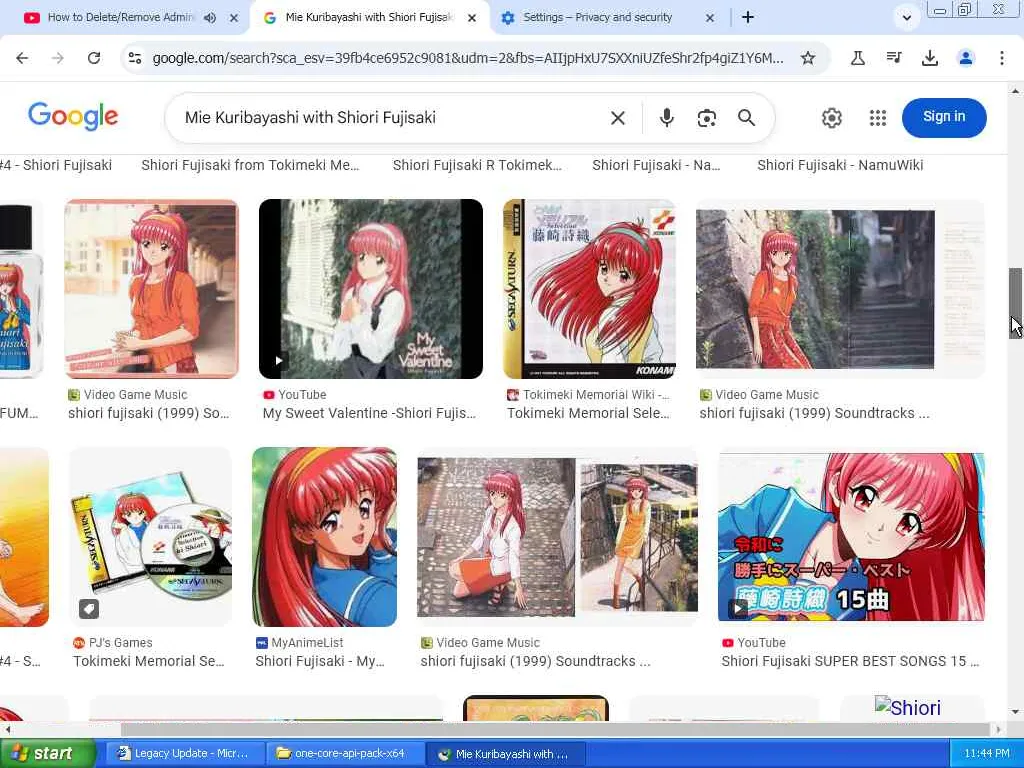The height and width of the screenshot is (768, 1024).
Task: Open Tokimeki Memorial Sele... wiki title
Action: (x=588, y=413)
